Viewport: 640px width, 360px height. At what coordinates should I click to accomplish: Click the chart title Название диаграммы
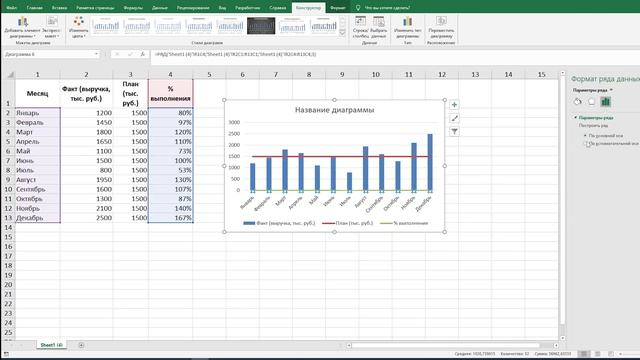pyautogui.click(x=334, y=110)
